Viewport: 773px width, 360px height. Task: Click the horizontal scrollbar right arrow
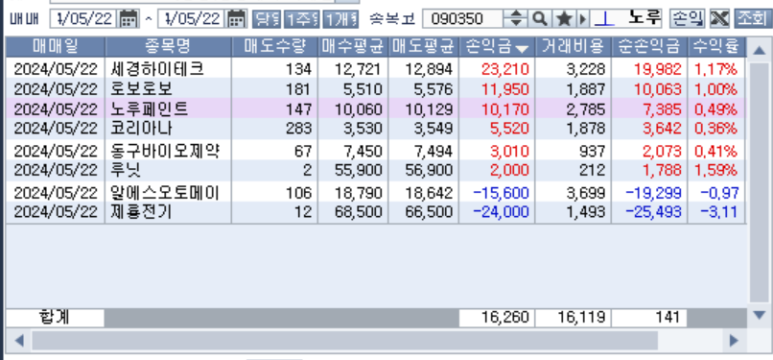coord(735,340)
